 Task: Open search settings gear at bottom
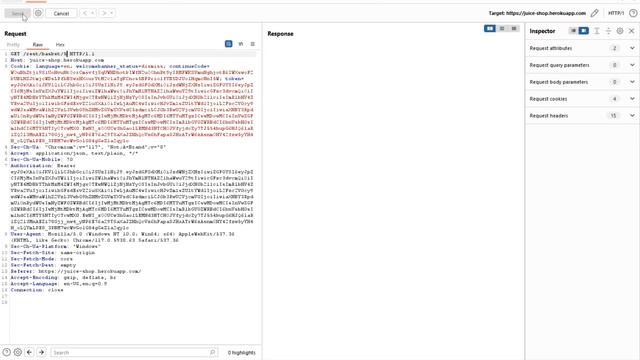tap(18, 352)
